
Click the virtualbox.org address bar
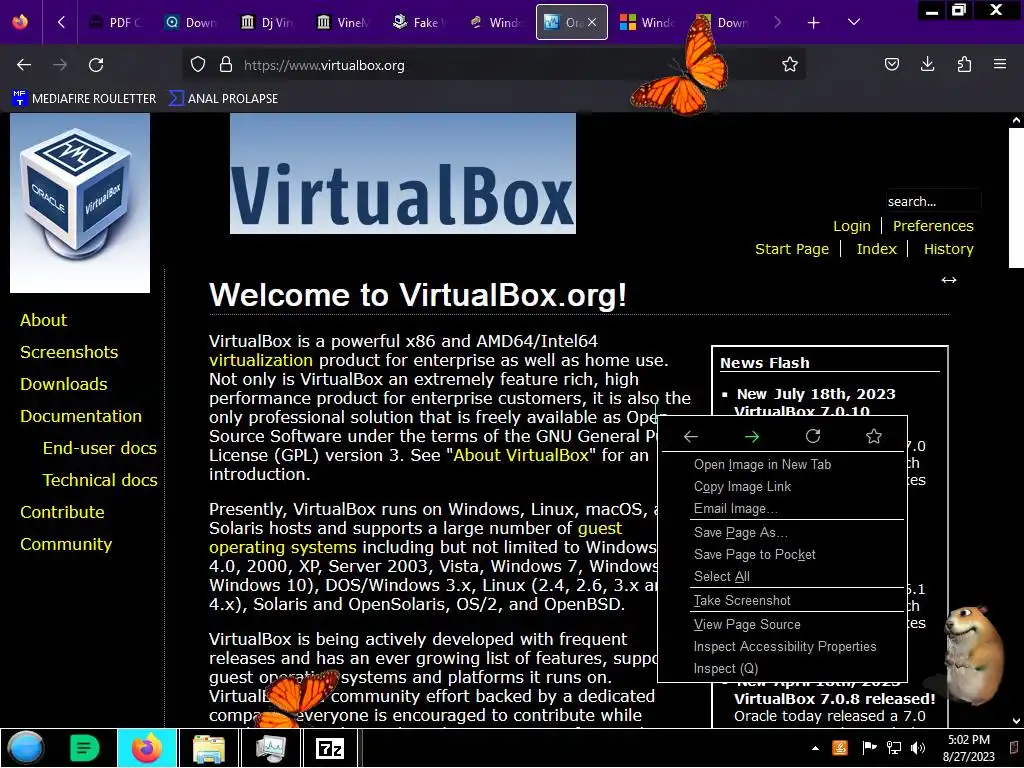click(x=496, y=65)
